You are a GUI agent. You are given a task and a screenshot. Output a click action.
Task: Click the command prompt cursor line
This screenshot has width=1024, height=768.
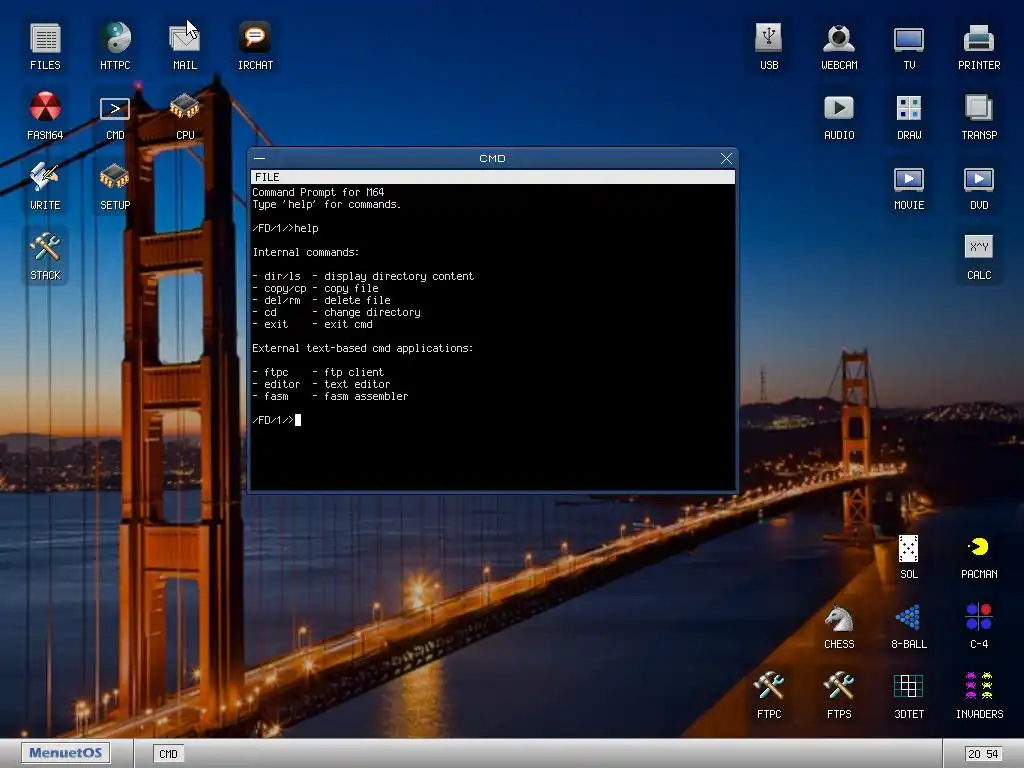[277, 420]
